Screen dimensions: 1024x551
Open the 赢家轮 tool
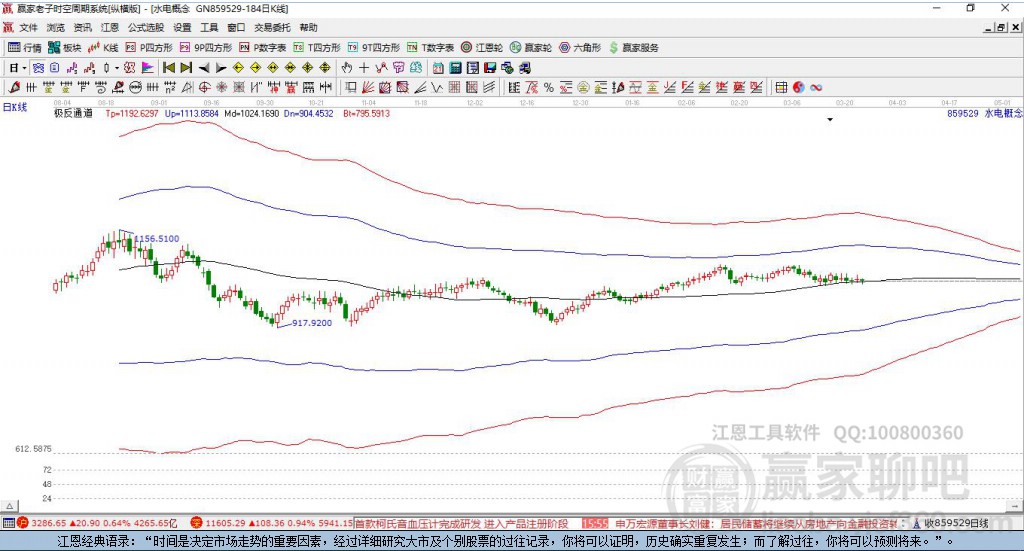pos(531,48)
